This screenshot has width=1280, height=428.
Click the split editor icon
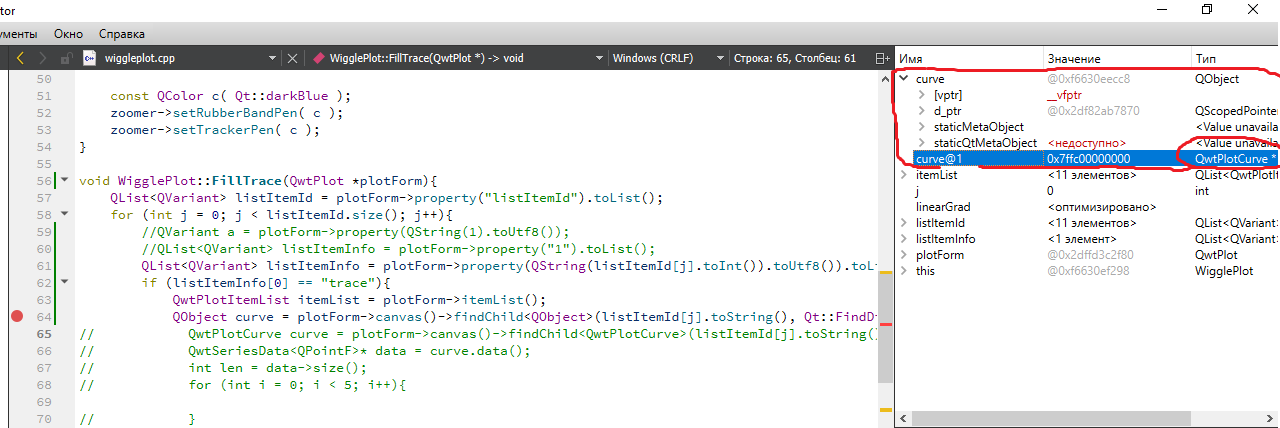(x=881, y=59)
